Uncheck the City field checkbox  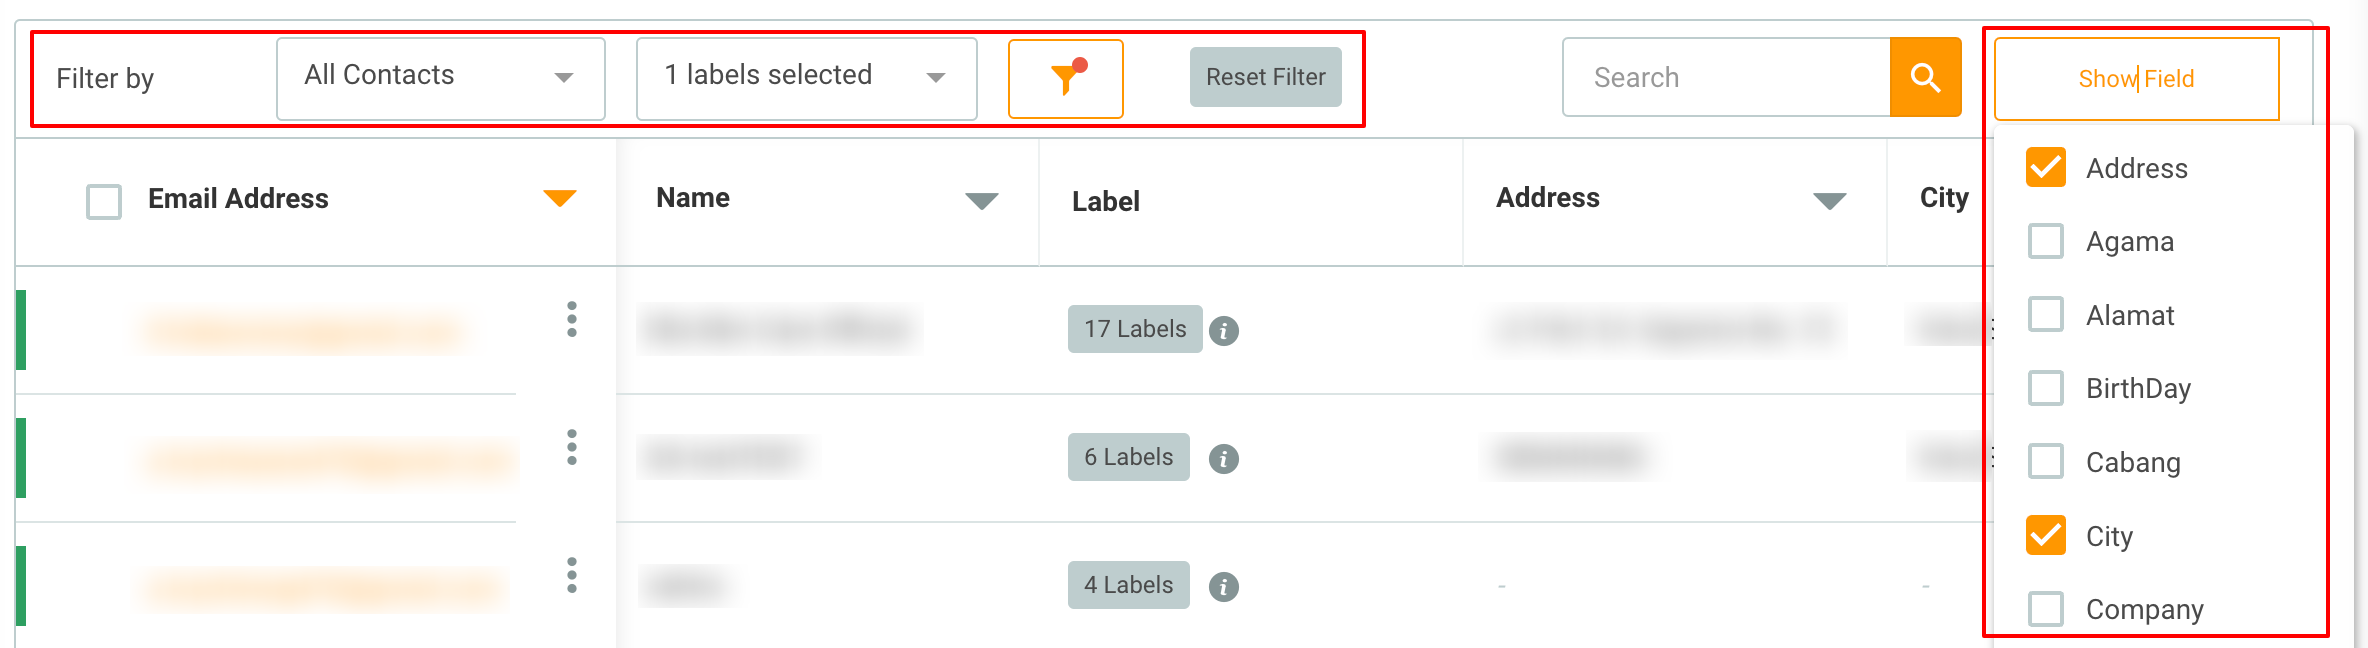(2045, 536)
